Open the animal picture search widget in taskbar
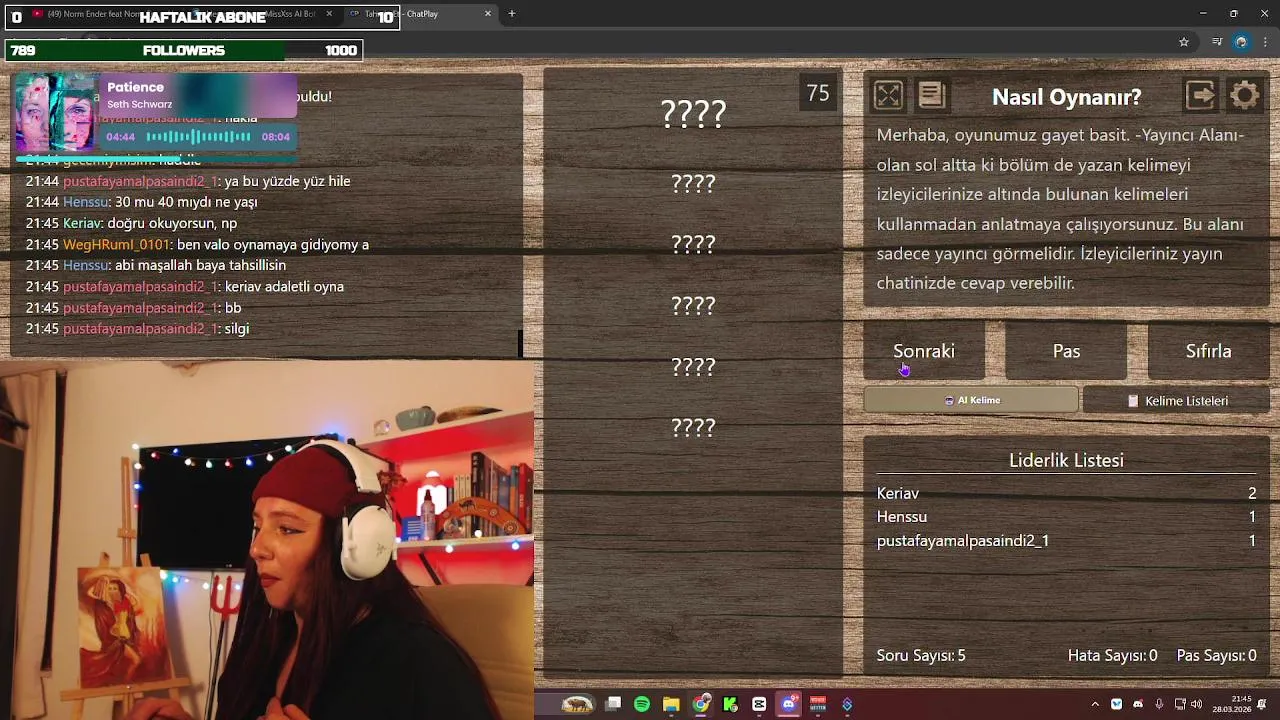Viewport: 1280px width, 720px height. point(577,705)
